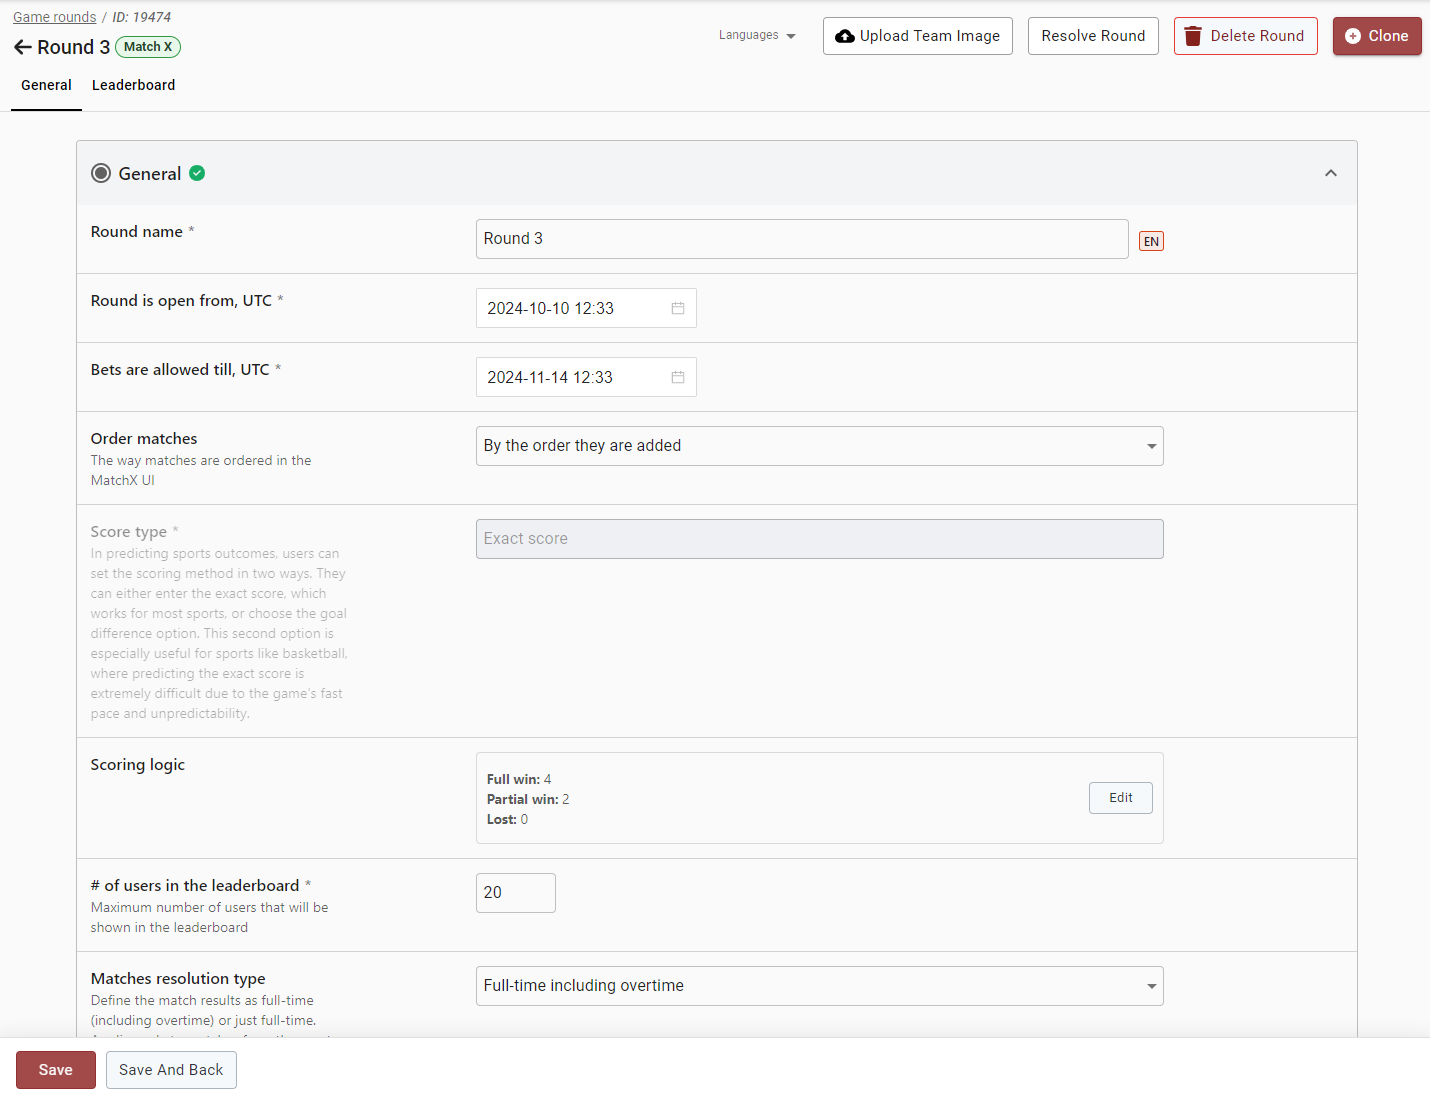Click the back arrow beside Round 3
The width and height of the screenshot is (1430, 1098).
click(23, 47)
